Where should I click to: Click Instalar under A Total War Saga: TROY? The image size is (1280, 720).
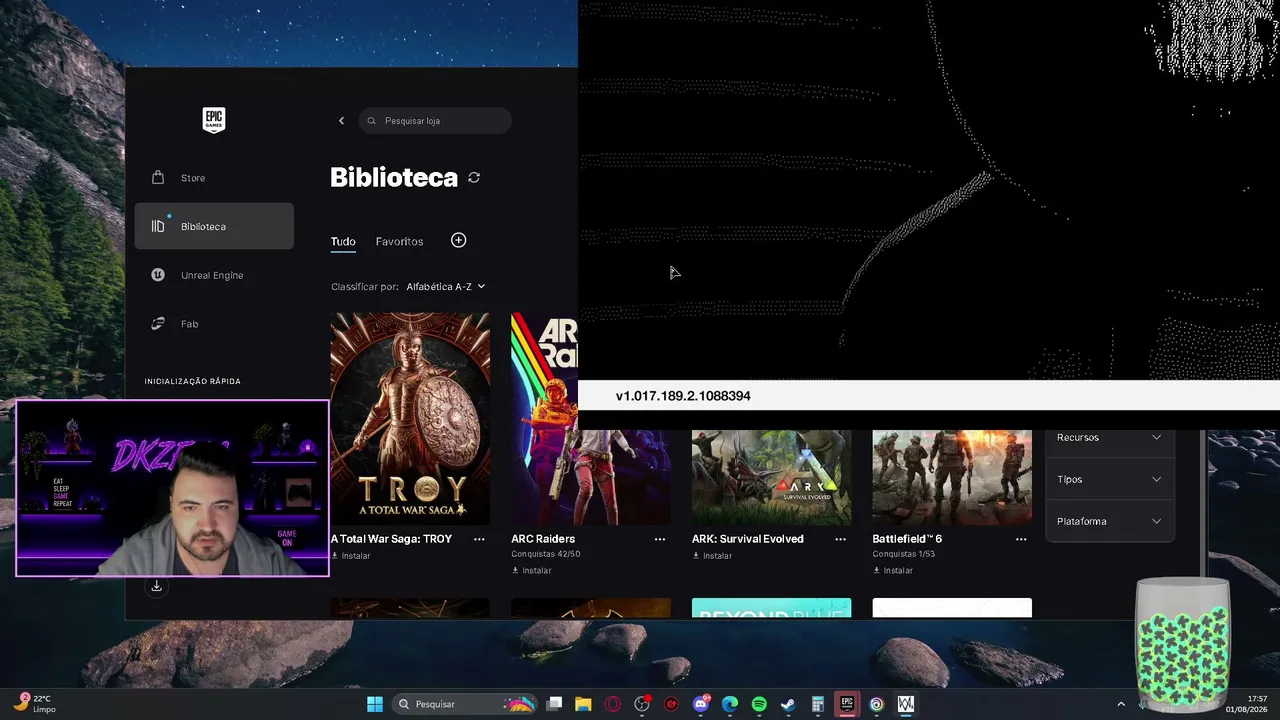pyautogui.click(x=351, y=556)
